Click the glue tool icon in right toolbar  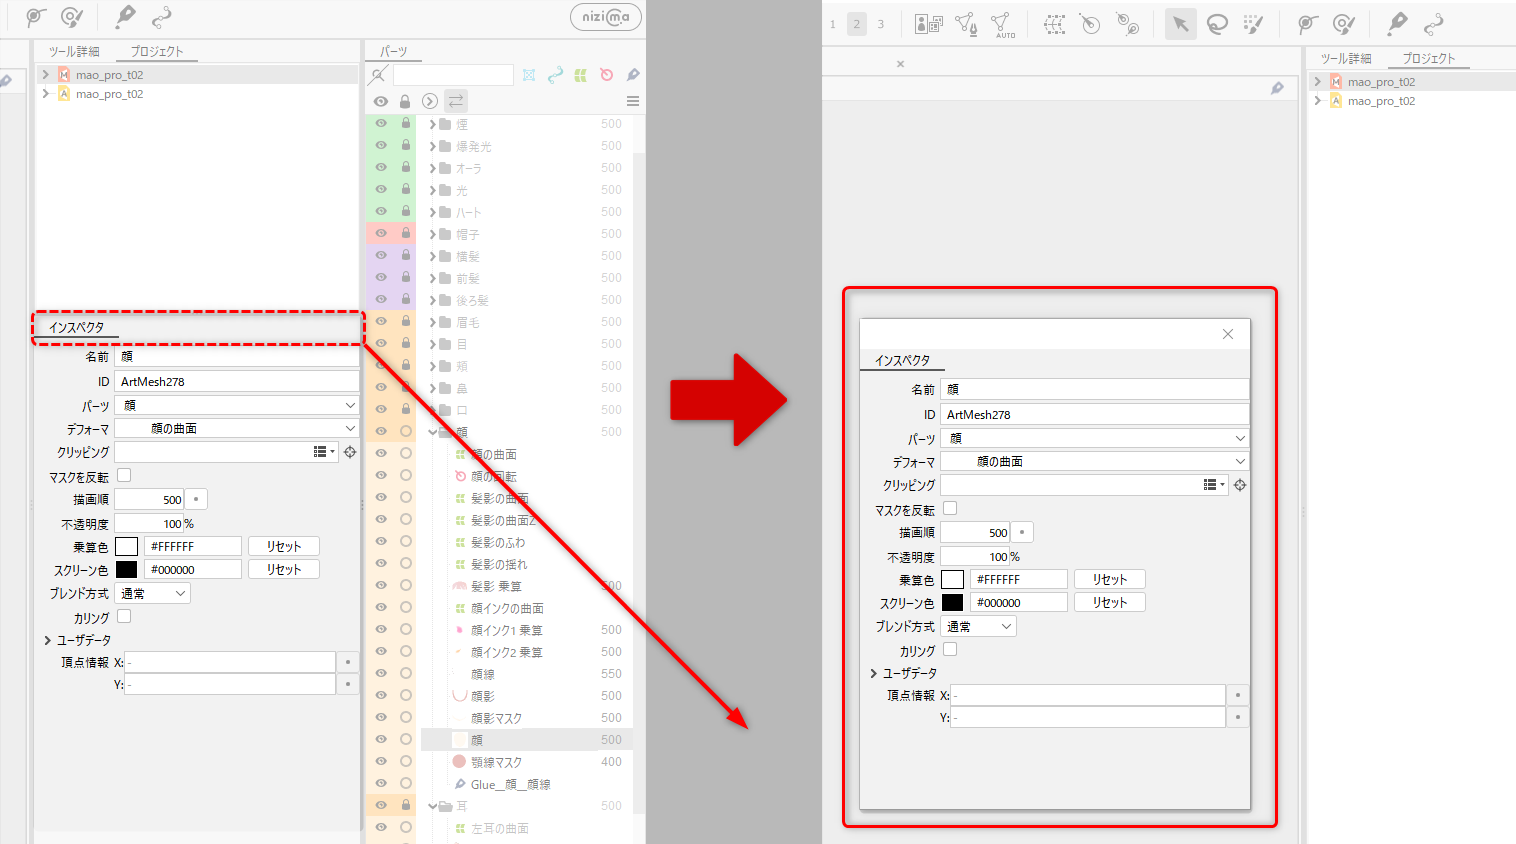coord(1433,24)
